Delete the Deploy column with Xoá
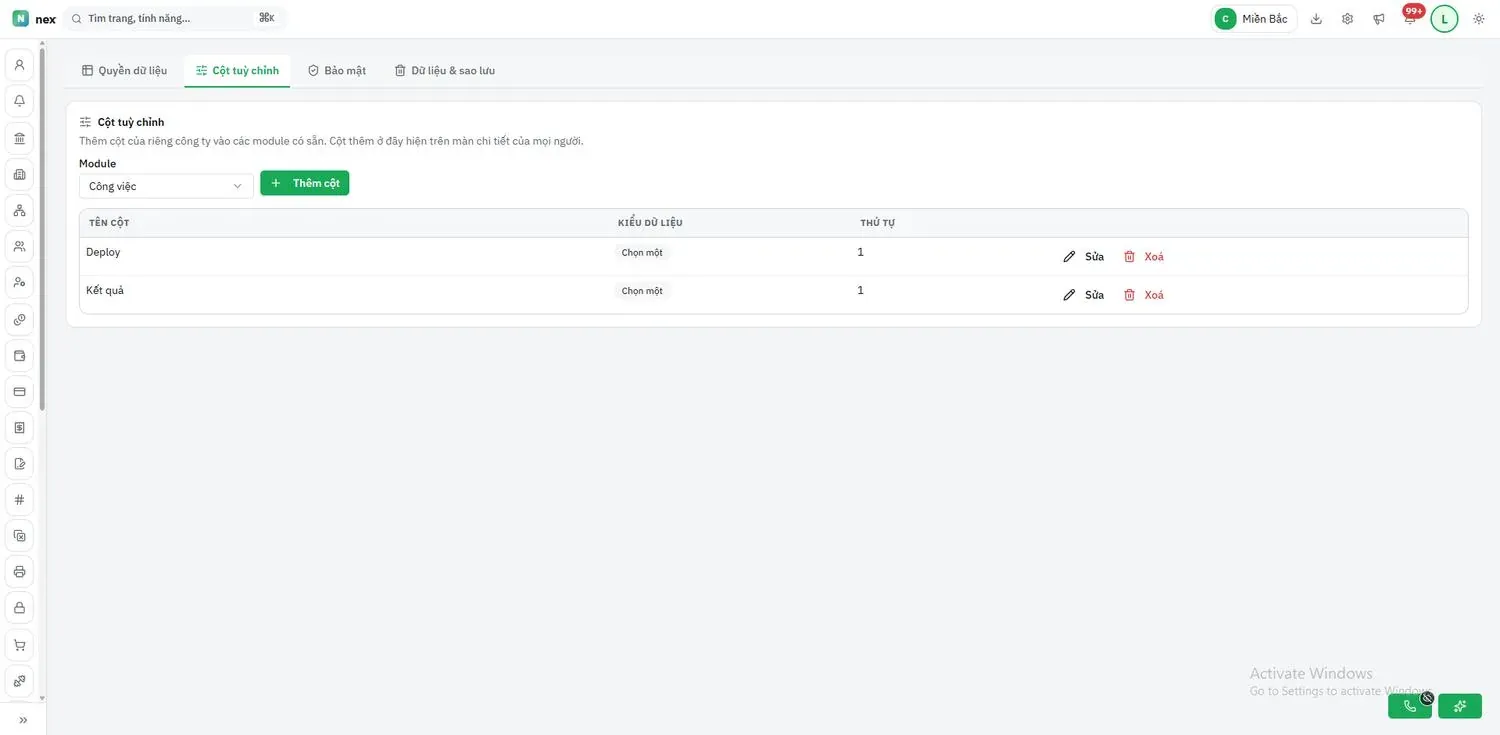 pyautogui.click(x=1144, y=257)
